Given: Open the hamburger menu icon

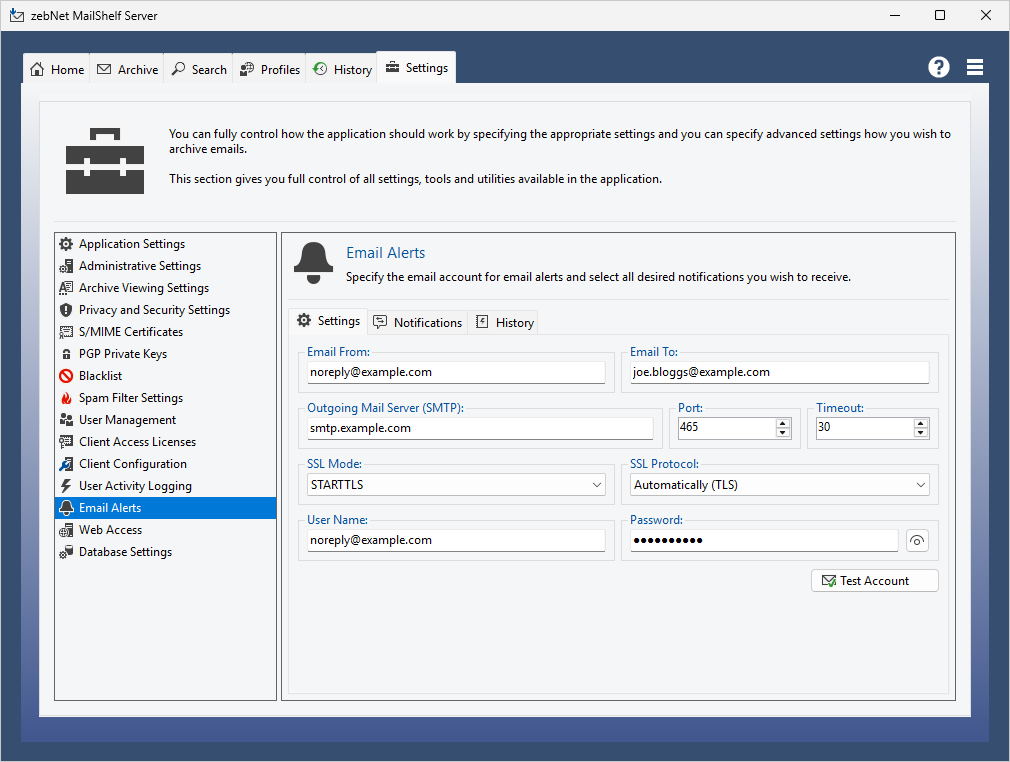Looking at the screenshot, I should pos(975,67).
